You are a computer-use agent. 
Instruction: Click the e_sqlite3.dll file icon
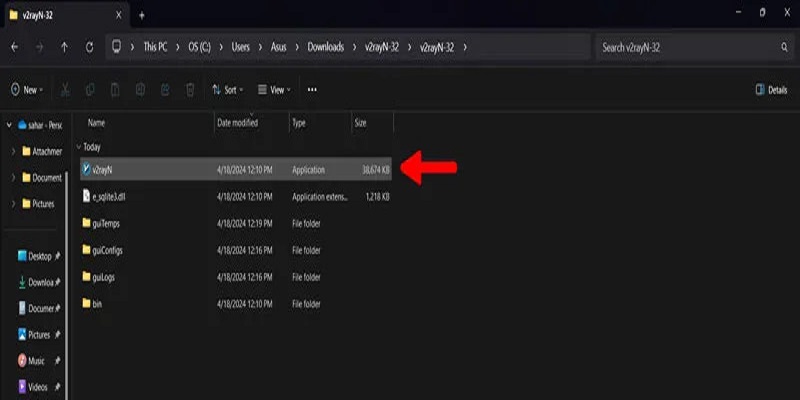pos(86,196)
